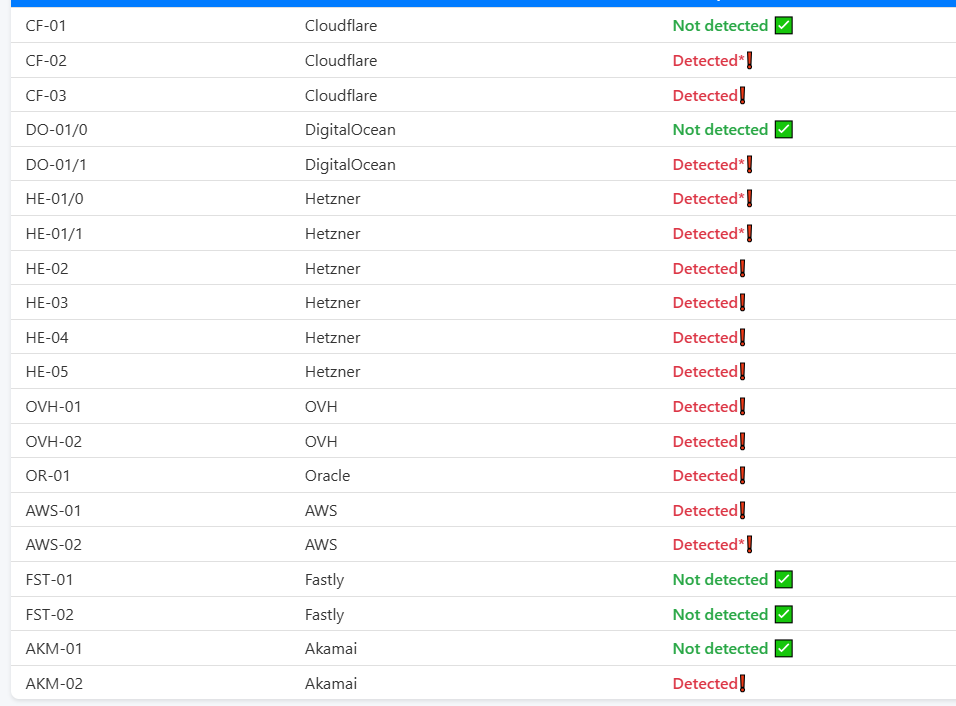
Task: Click the DigitalOcean cell in DO-01/1 row
Action: 350,165
